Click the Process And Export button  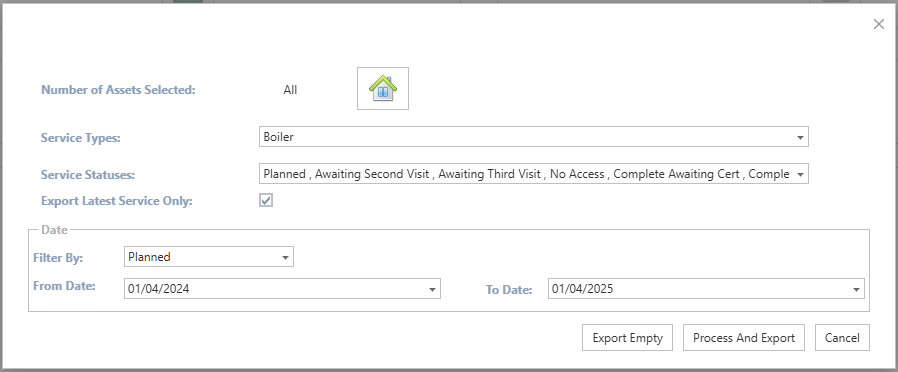pos(743,338)
